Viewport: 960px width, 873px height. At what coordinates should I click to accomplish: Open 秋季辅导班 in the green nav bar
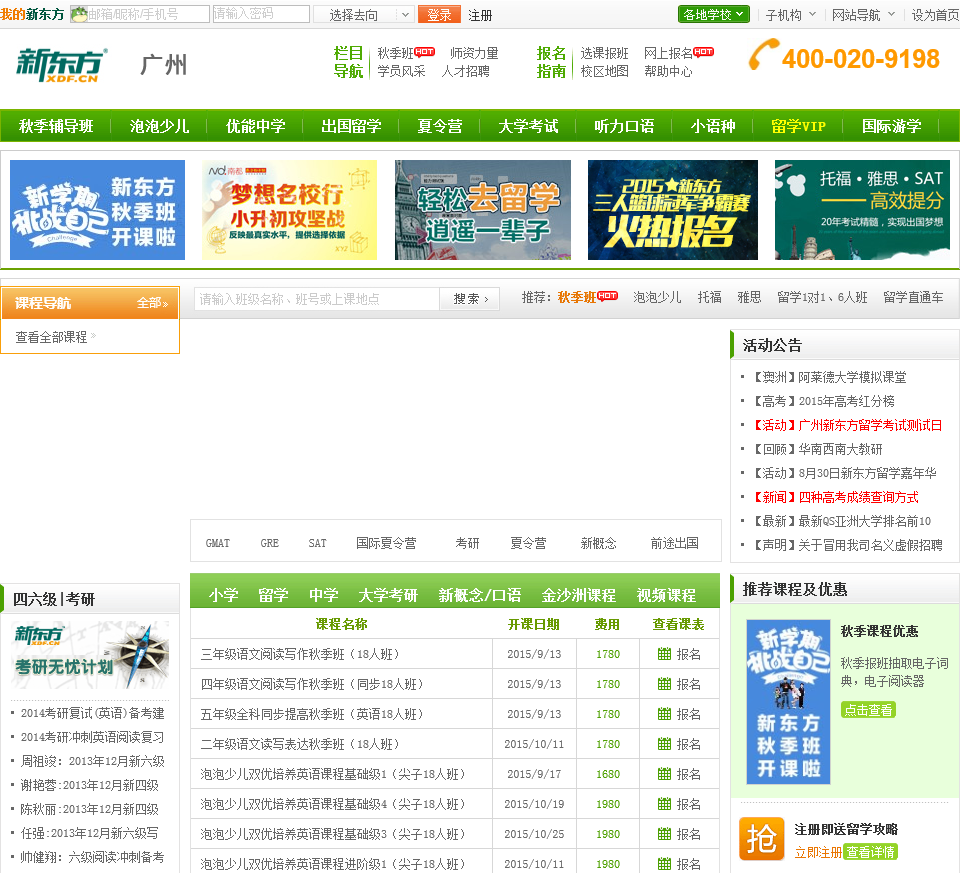[56, 126]
